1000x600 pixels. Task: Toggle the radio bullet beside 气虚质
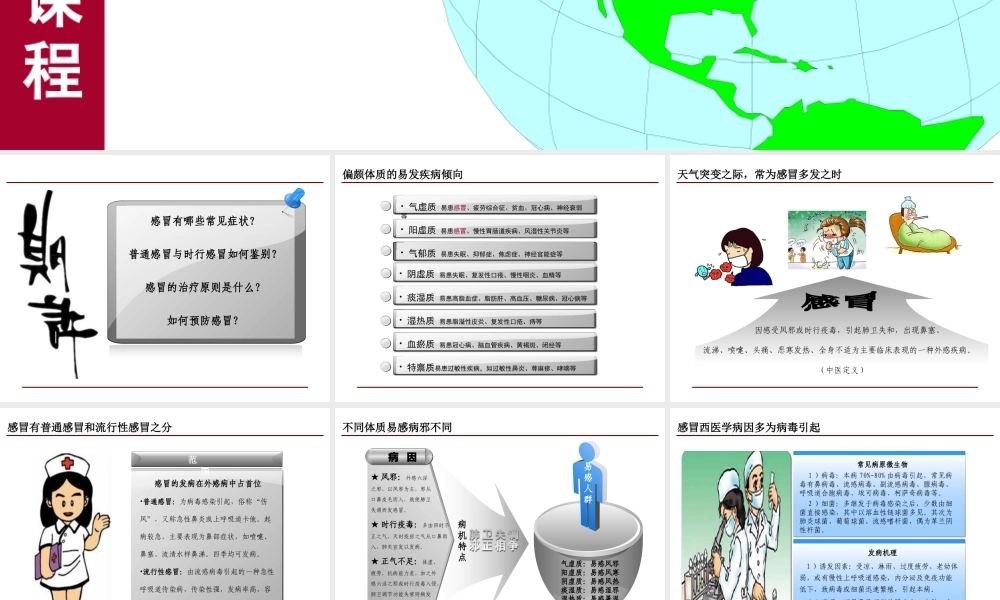click(385, 206)
